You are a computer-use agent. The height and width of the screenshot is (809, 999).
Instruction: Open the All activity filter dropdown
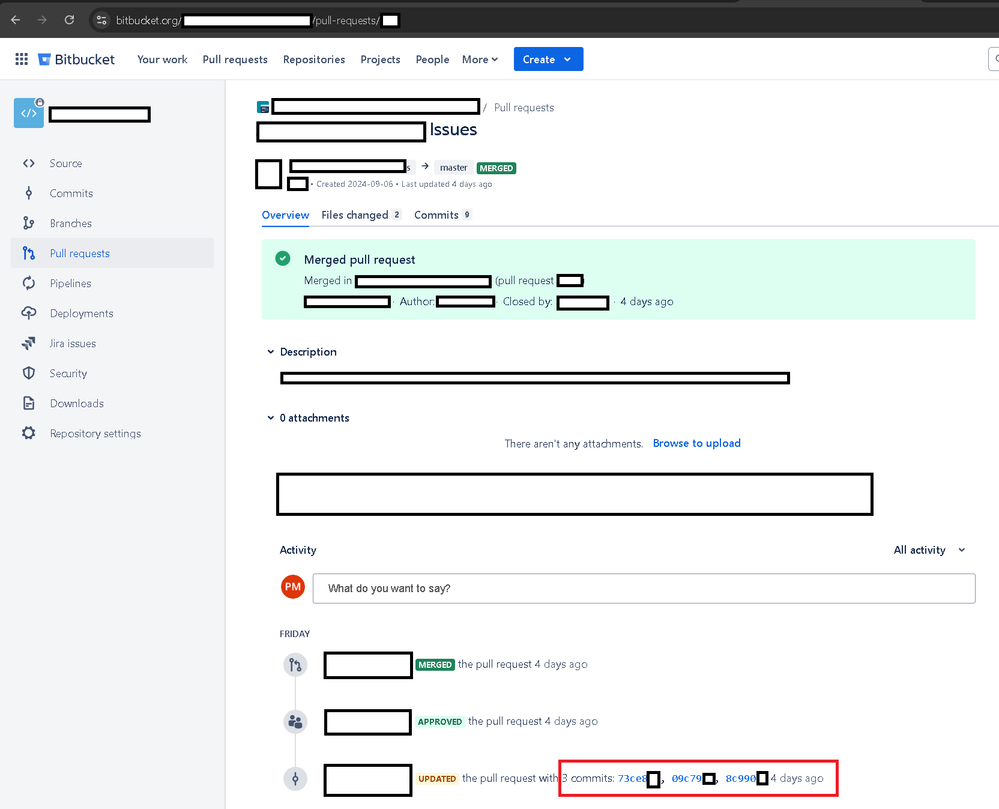[x=930, y=550]
